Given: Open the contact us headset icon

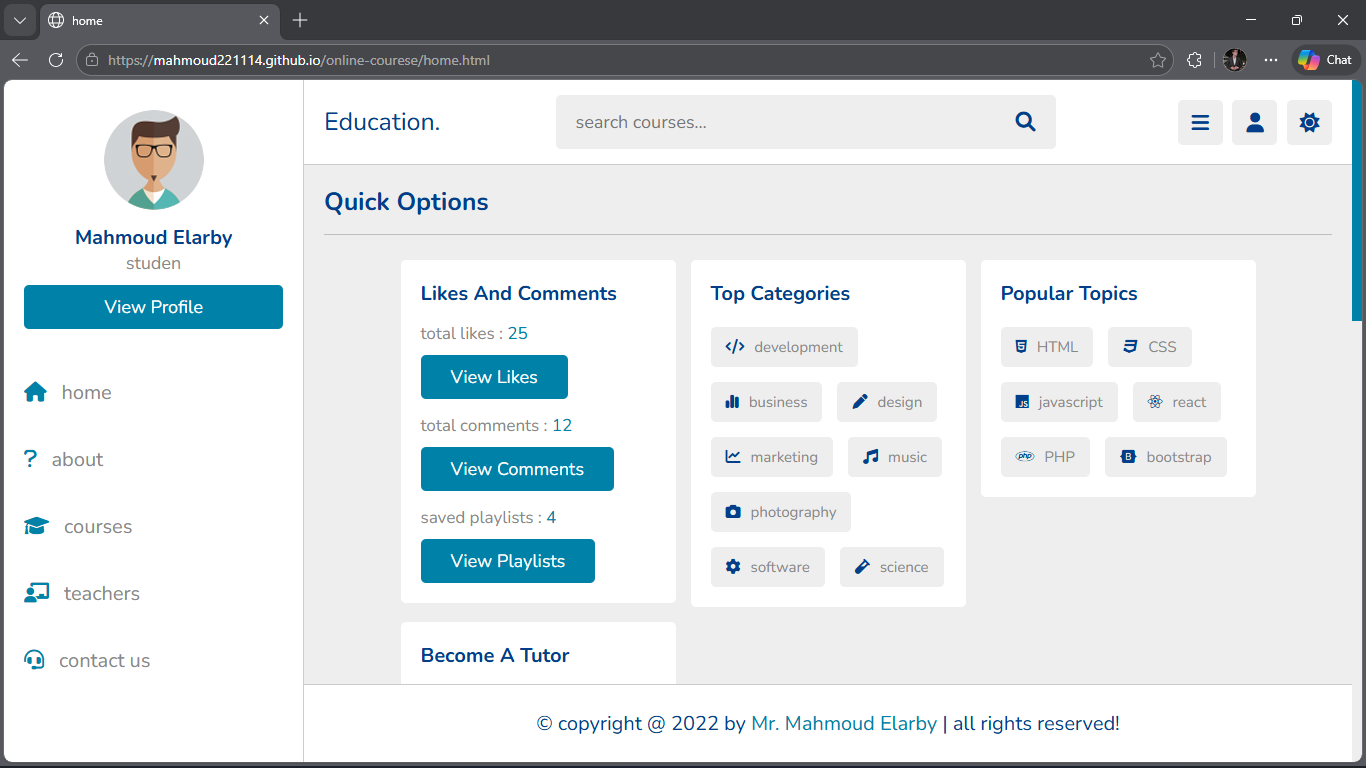Looking at the screenshot, I should tap(35, 659).
